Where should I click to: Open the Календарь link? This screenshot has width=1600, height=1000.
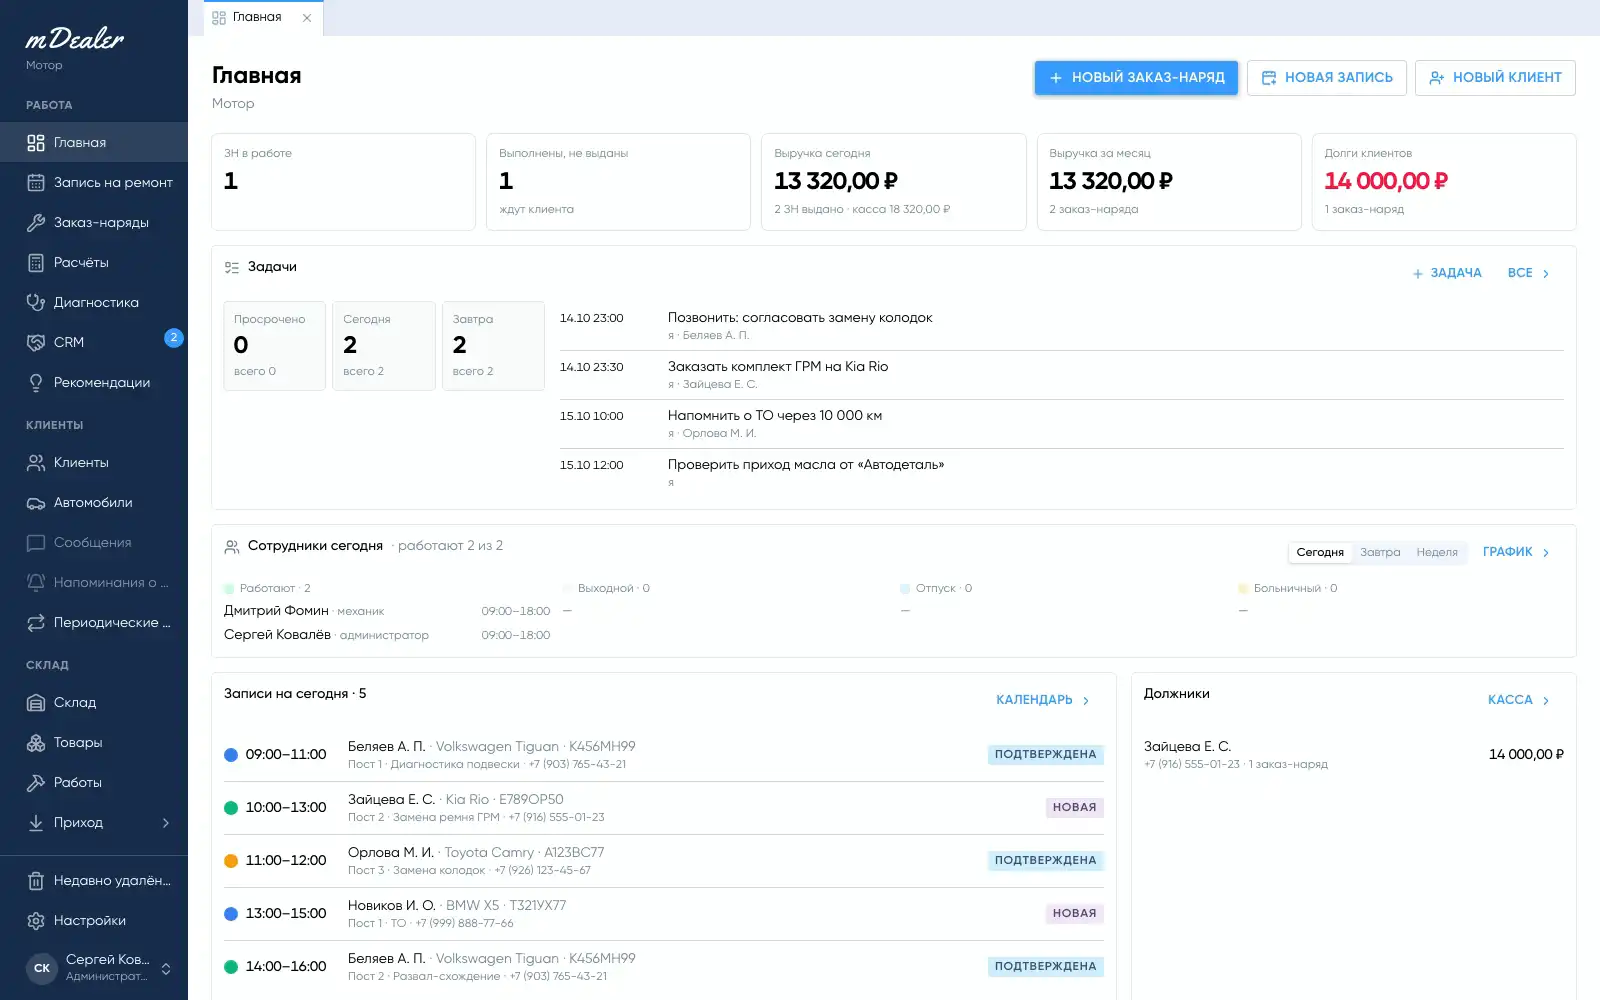click(x=1043, y=700)
